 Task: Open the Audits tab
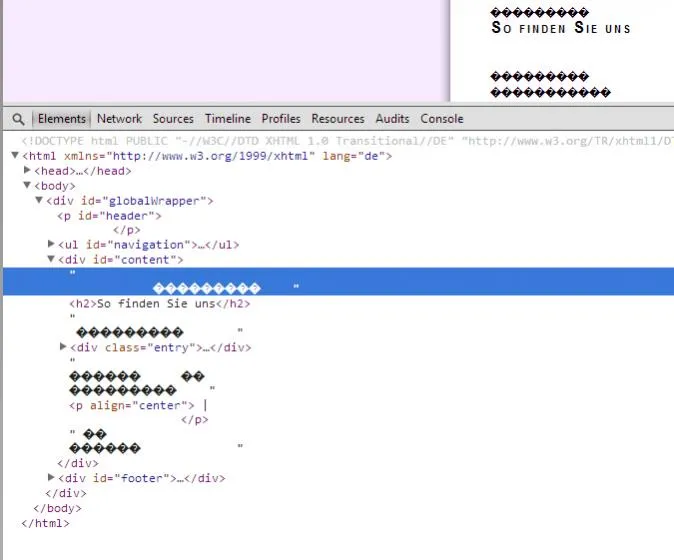coord(392,119)
